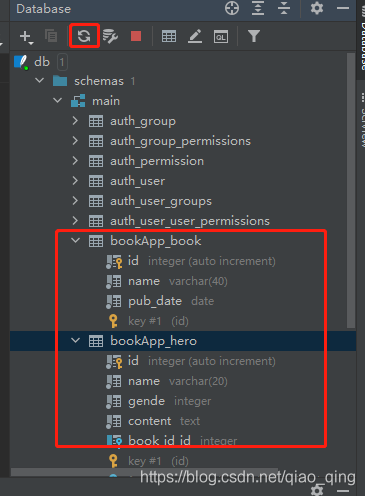
Task: Expand the auth_user_user_permissions table
Action: pos(75,221)
